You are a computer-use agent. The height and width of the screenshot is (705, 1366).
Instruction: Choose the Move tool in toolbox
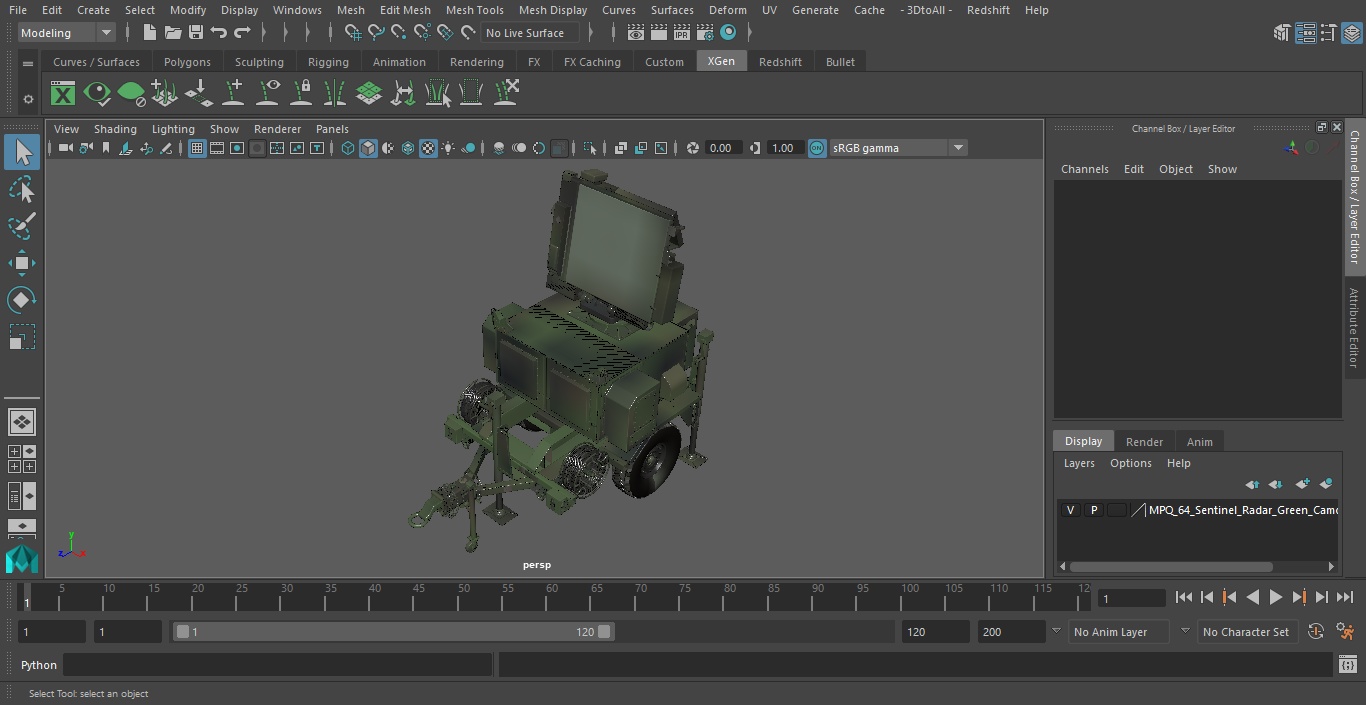coord(21,264)
